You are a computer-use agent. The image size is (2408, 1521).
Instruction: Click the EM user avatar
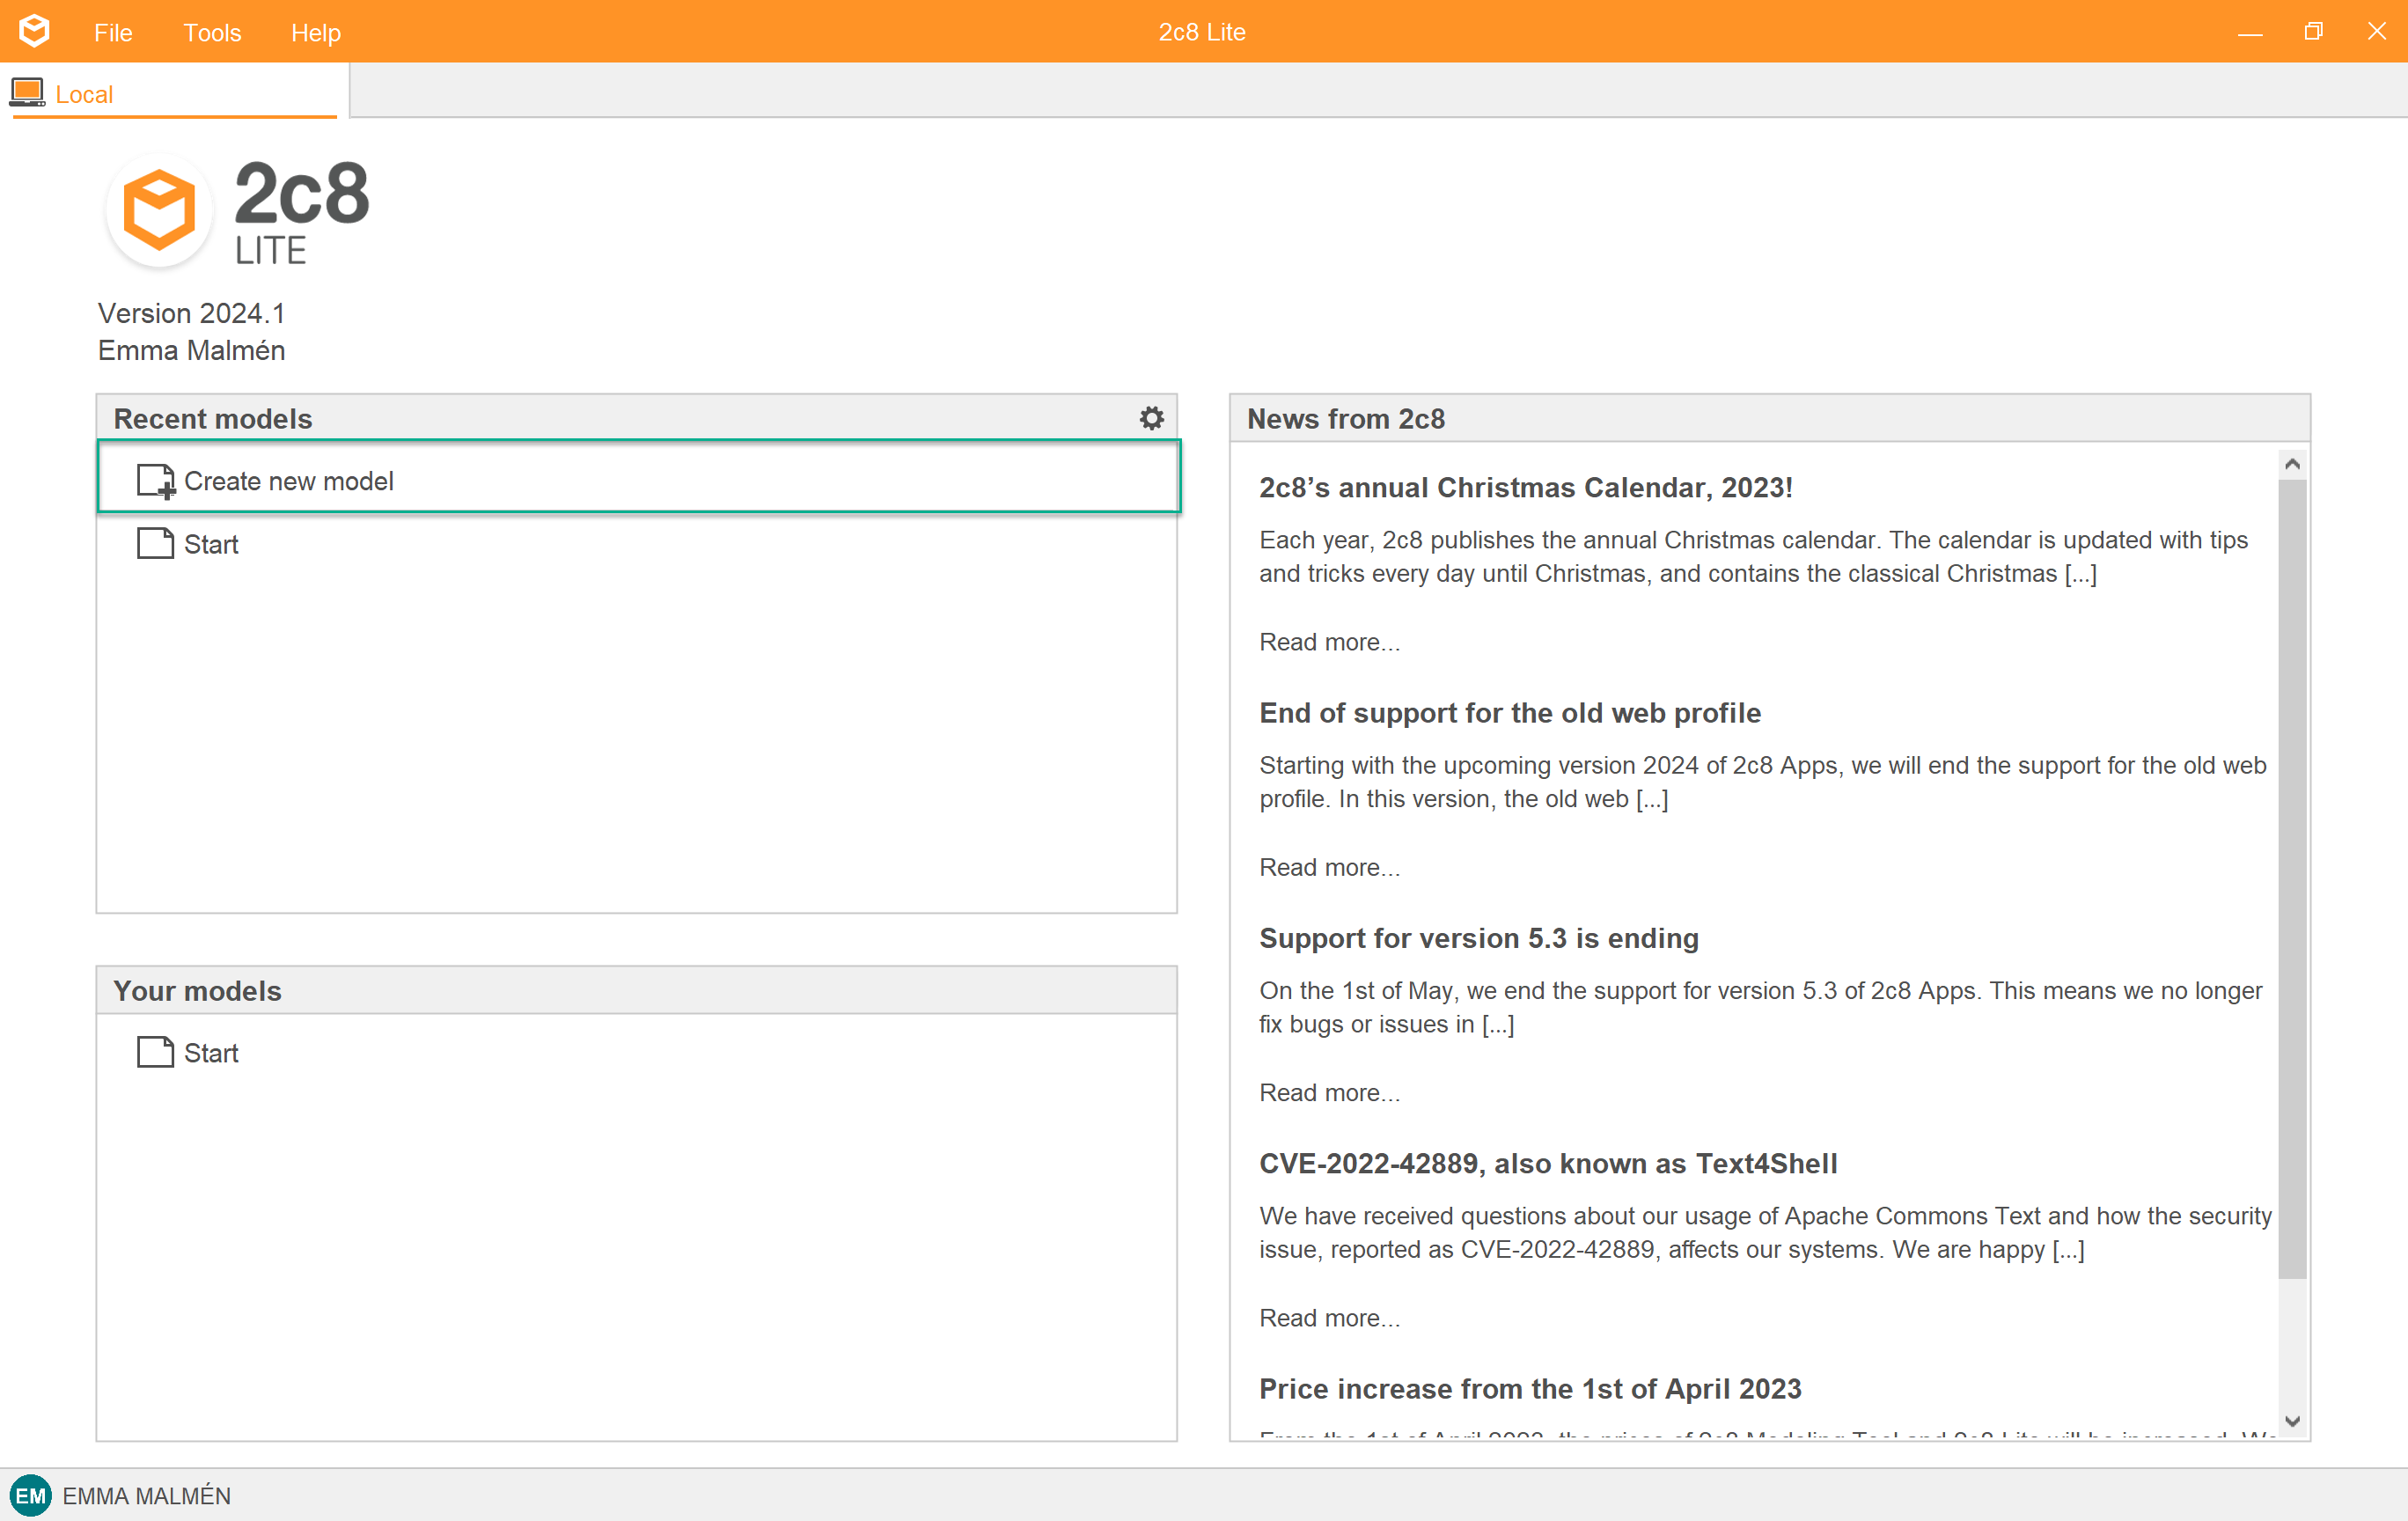pos(30,1496)
